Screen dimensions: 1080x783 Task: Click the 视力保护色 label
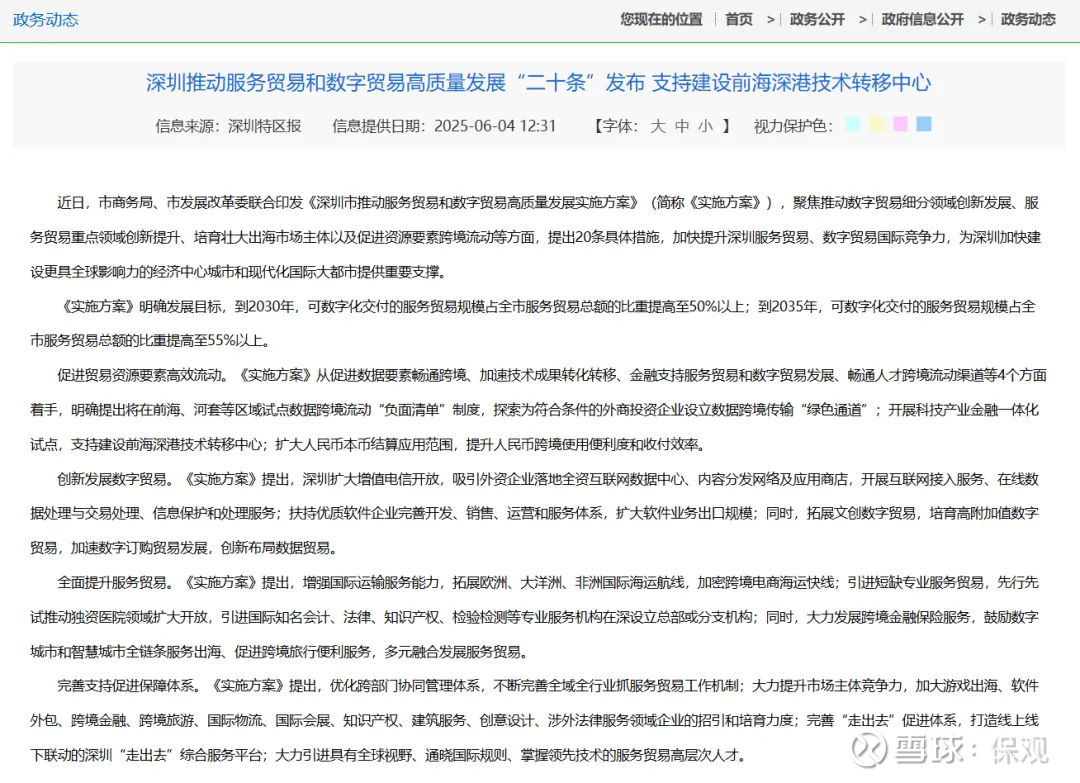click(x=793, y=126)
